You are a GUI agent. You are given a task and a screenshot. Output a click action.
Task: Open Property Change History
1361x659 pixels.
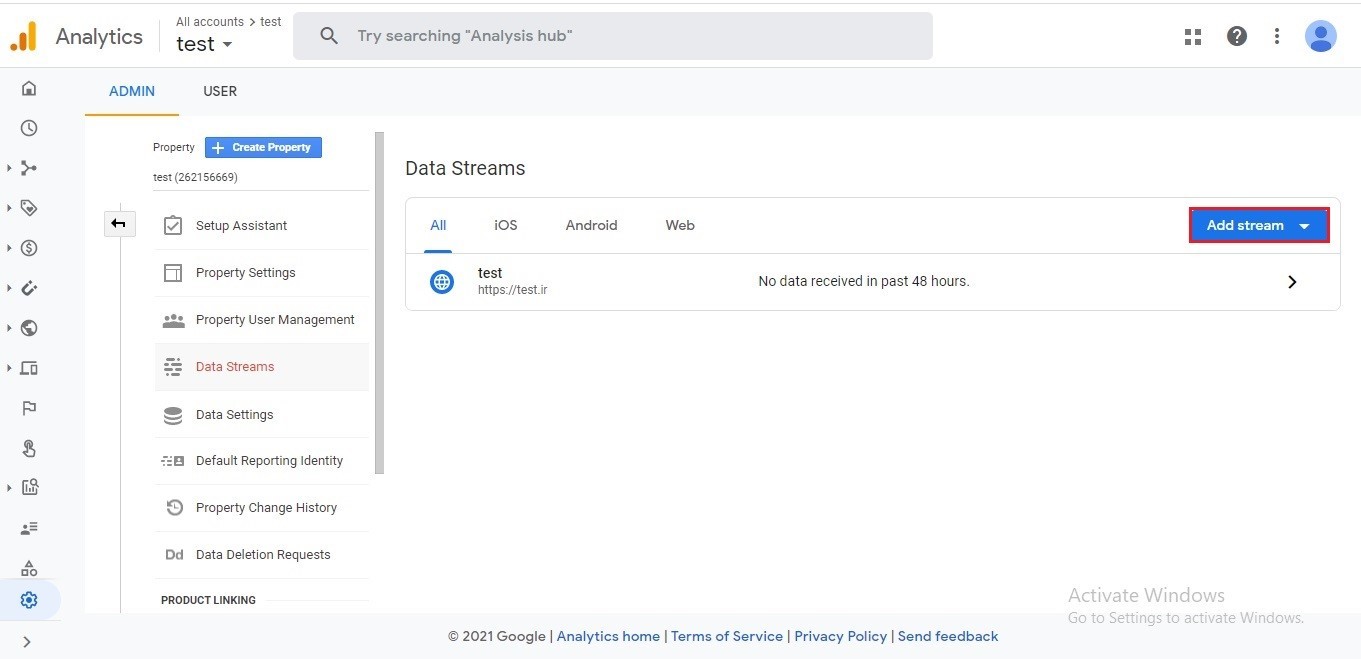266,508
